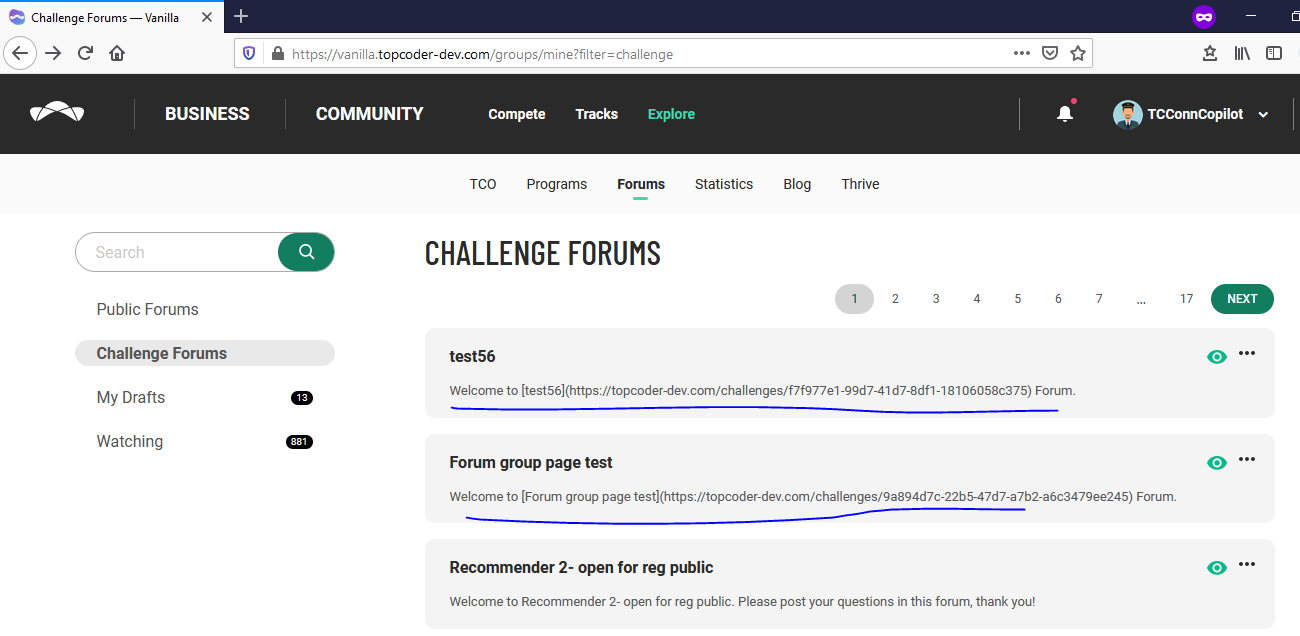Open the bookmarks star toolbar menu
The width and height of the screenshot is (1300, 636).
pyautogui.click(x=1210, y=54)
